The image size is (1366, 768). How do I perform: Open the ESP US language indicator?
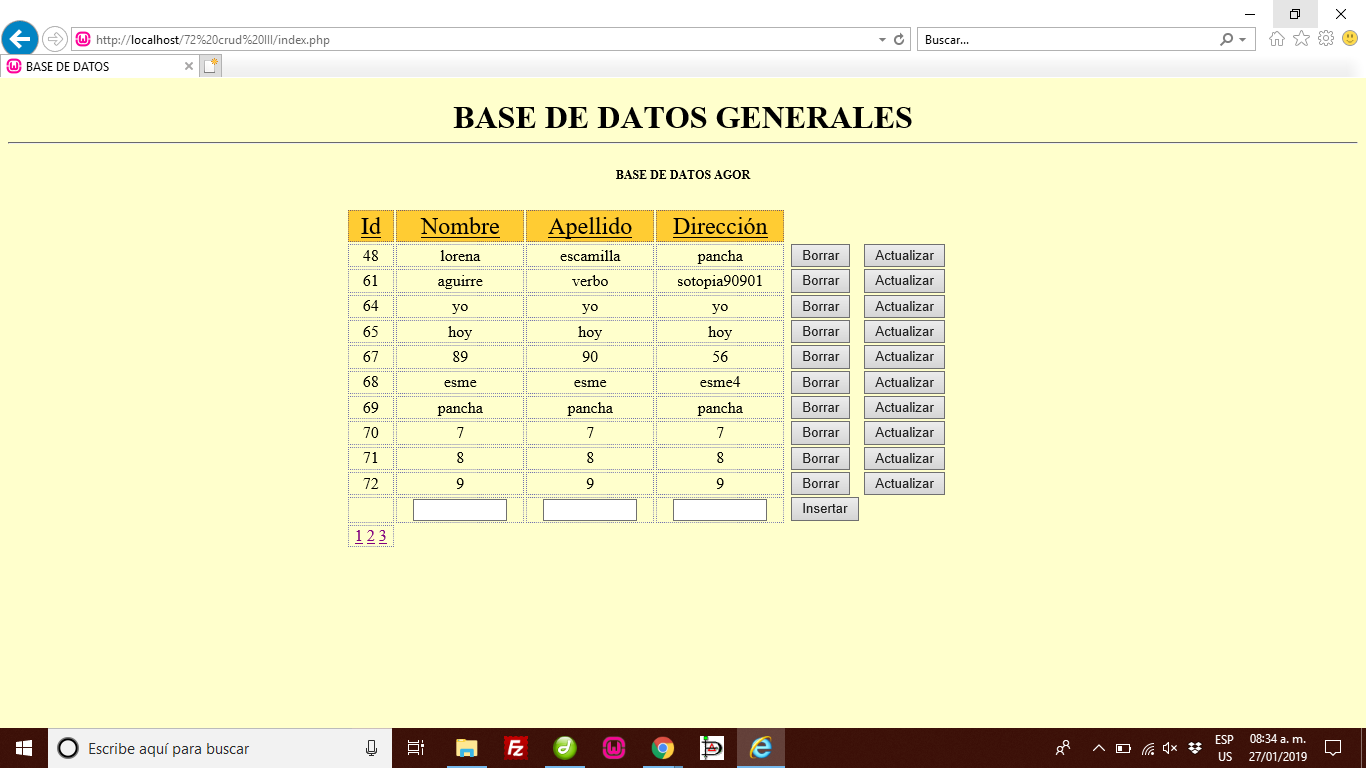[x=1224, y=748]
